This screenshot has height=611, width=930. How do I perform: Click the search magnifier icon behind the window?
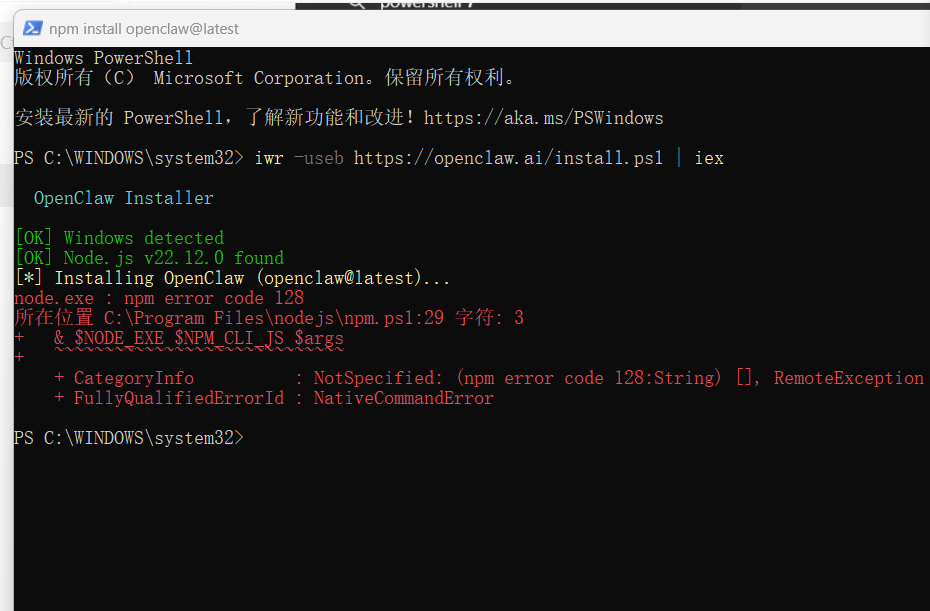coord(357,5)
